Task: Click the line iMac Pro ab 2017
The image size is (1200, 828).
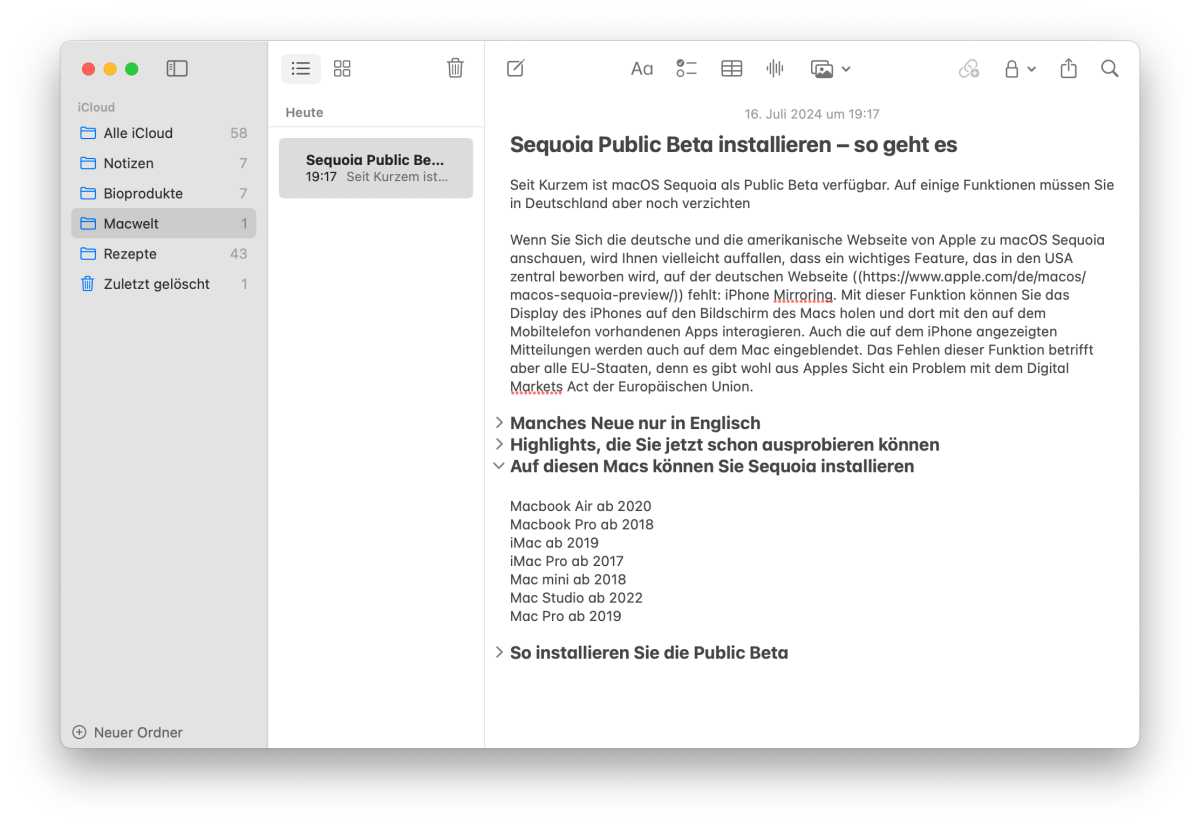Action: pos(566,561)
